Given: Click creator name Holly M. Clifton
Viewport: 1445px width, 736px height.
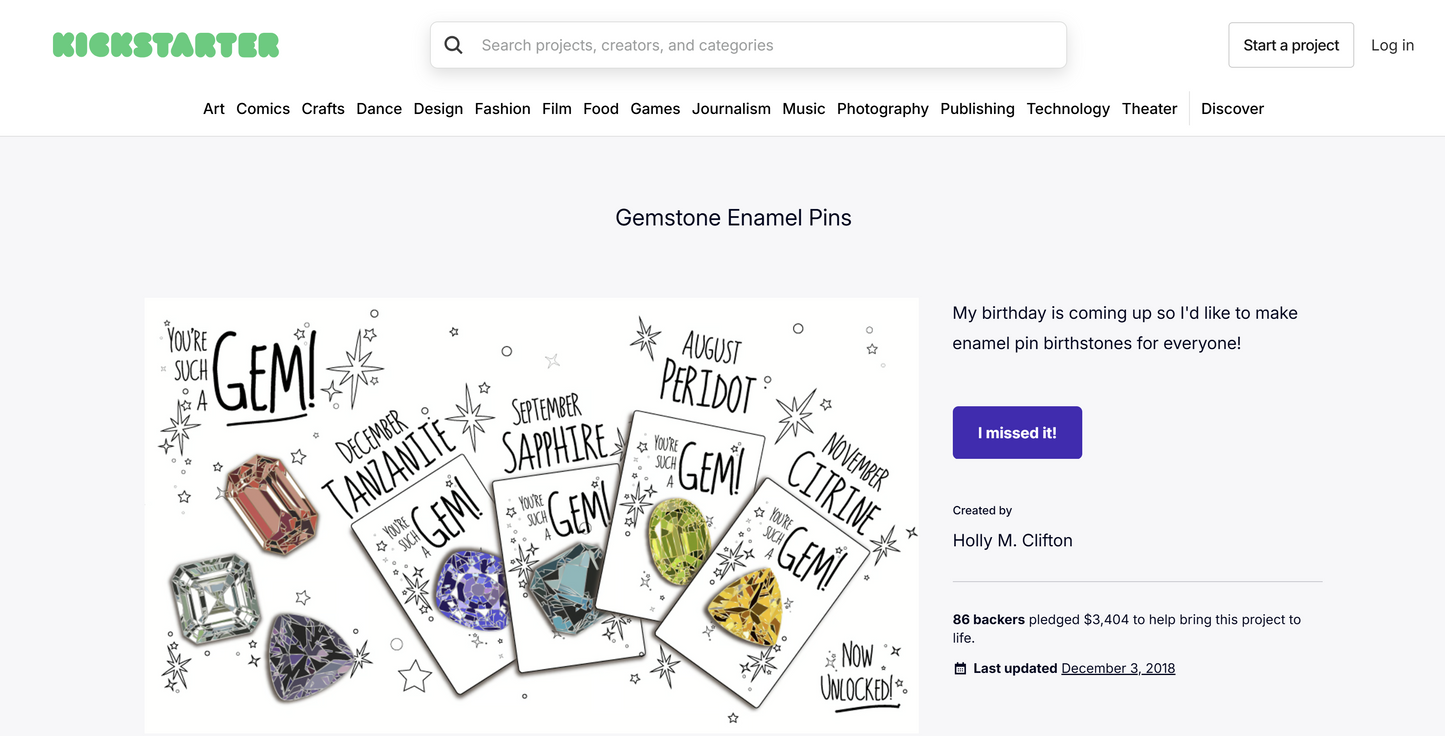Looking at the screenshot, I should point(1012,541).
